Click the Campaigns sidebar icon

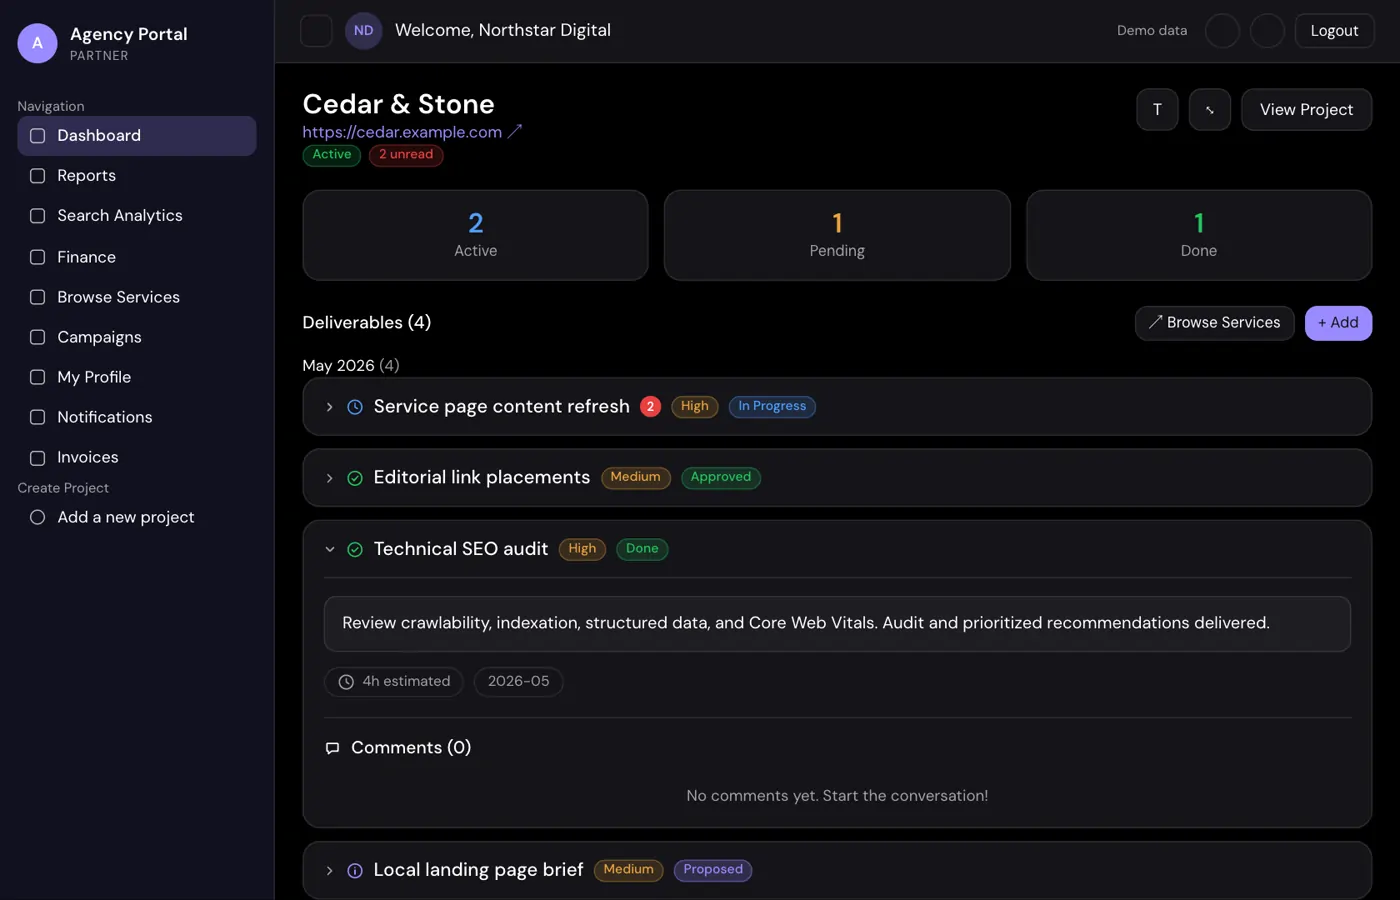coord(38,337)
